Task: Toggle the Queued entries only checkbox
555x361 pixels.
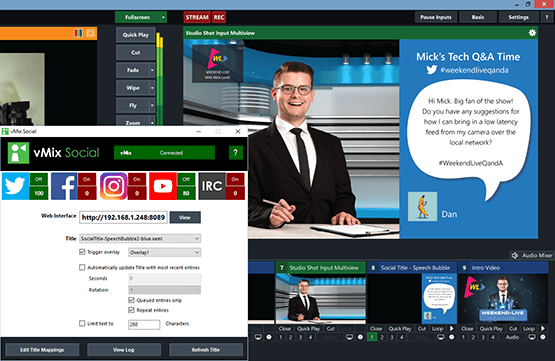Action: coord(131,300)
